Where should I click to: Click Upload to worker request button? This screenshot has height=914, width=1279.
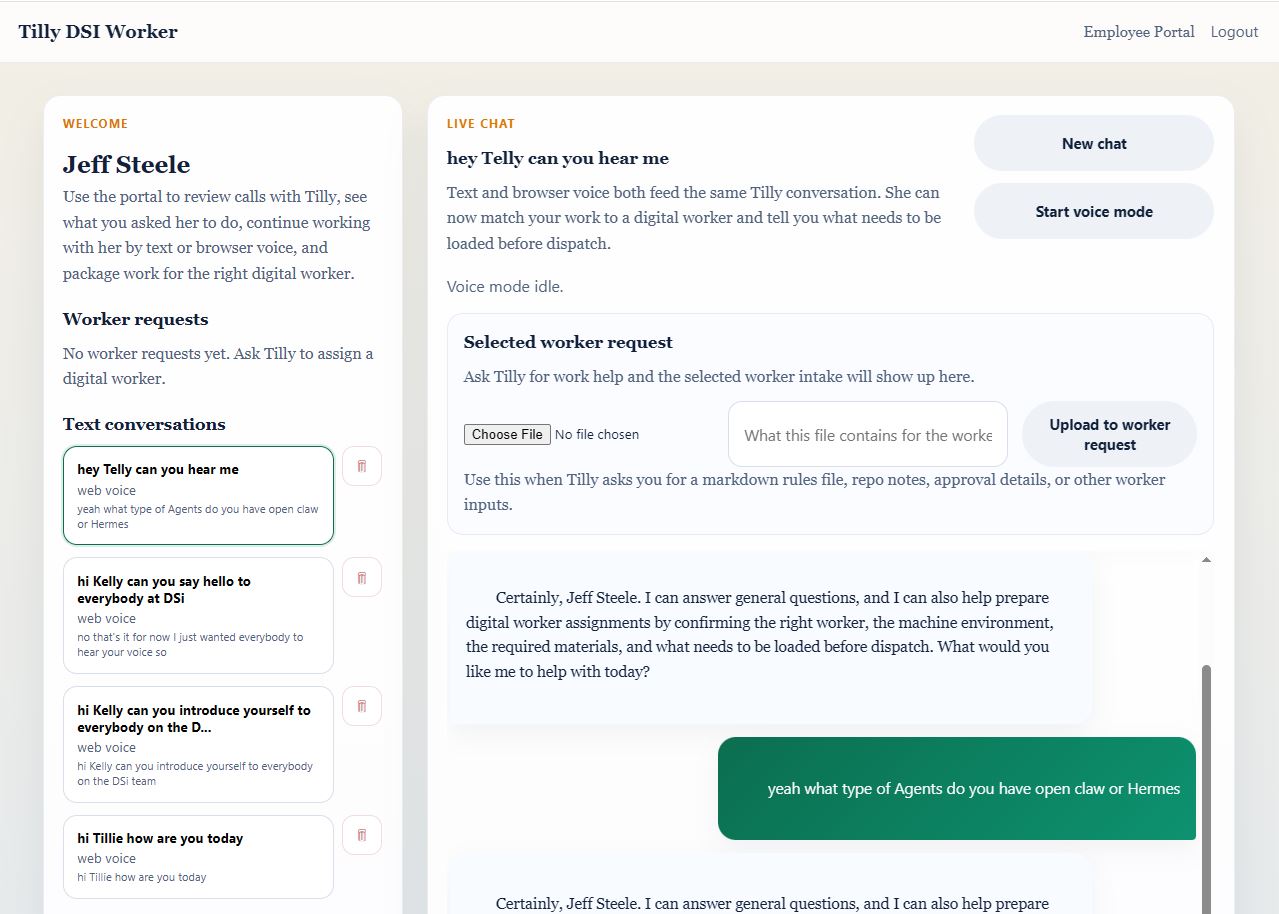point(1109,434)
